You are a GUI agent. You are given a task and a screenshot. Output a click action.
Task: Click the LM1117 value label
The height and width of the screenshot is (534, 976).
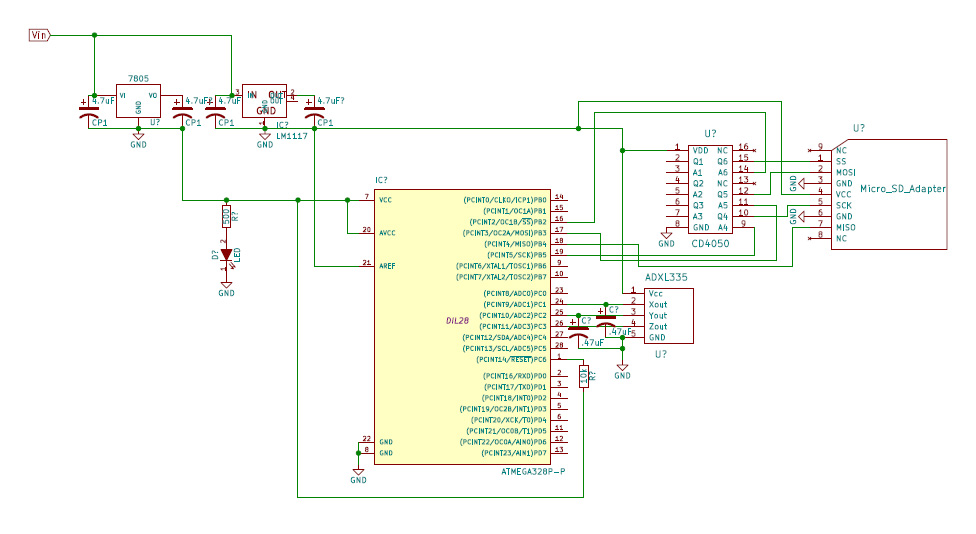(292, 136)
